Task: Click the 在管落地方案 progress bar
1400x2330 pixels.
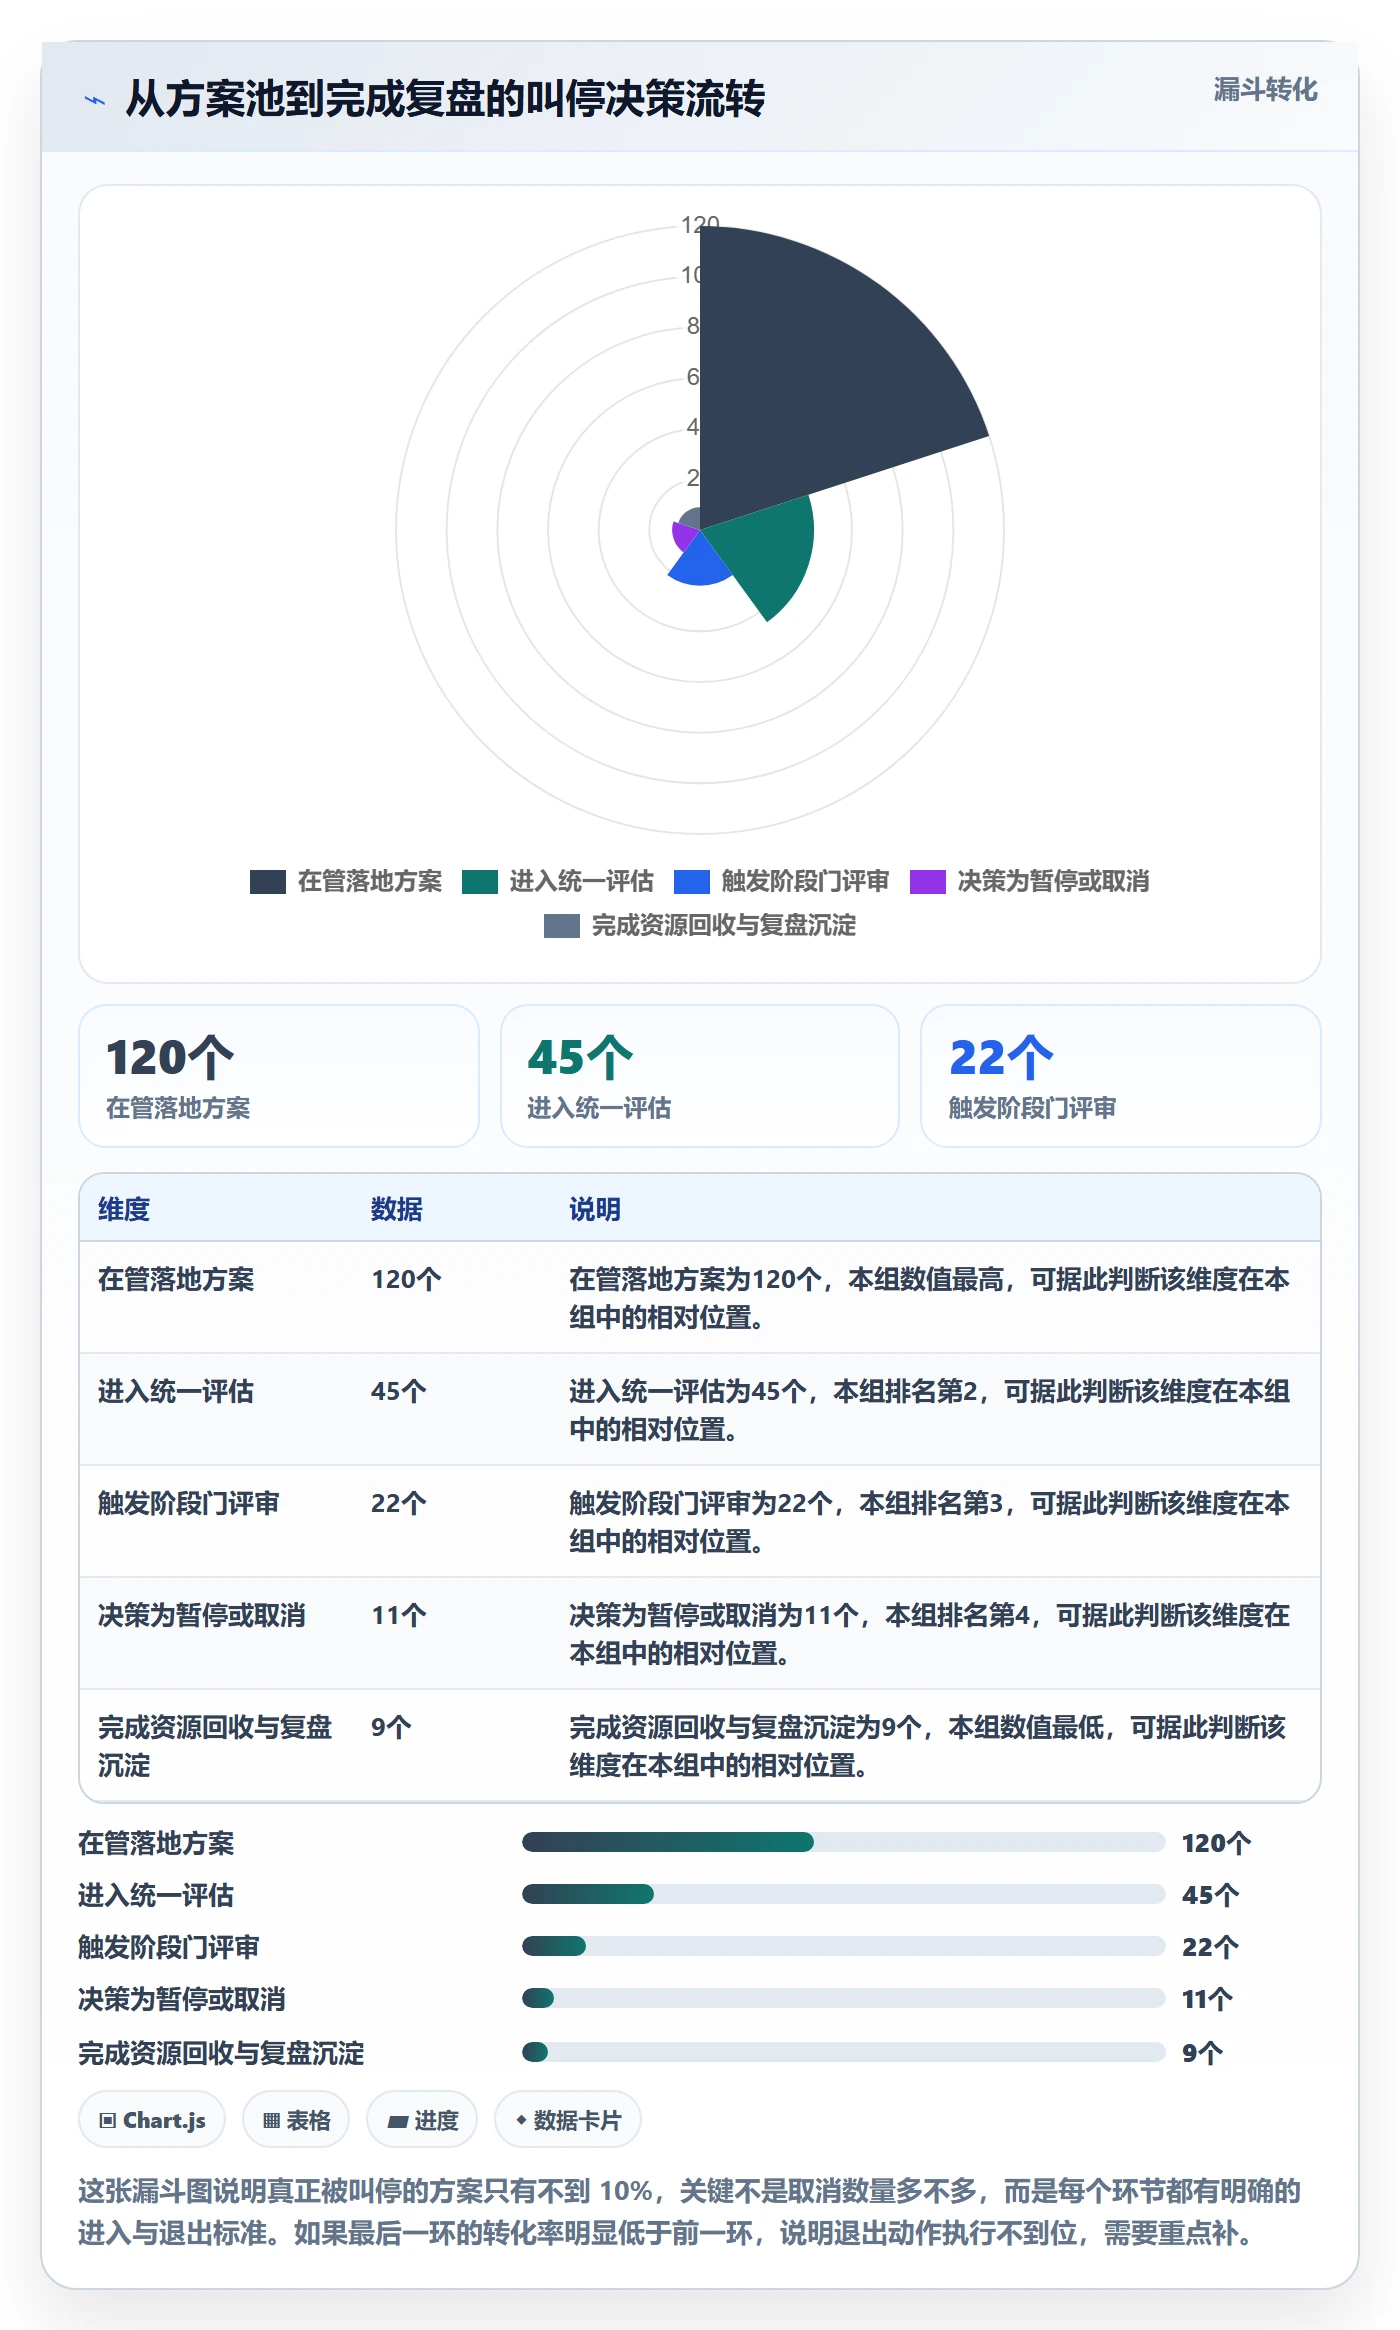Action: pyautogui.click(x=843, y=1842)
